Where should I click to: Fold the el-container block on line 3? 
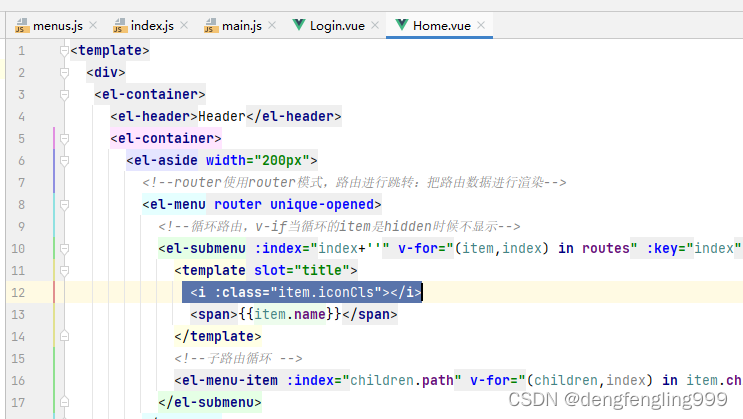pos(64,95)
